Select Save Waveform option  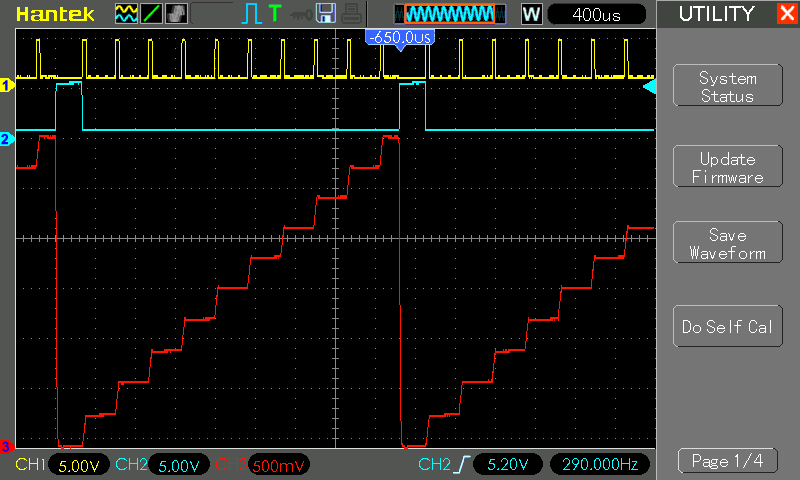(x=727, y=244)
